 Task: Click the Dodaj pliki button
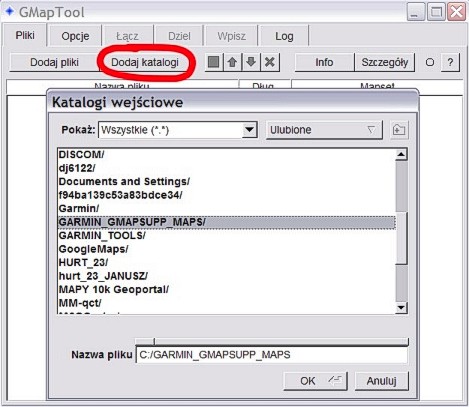tap(54, 62)
